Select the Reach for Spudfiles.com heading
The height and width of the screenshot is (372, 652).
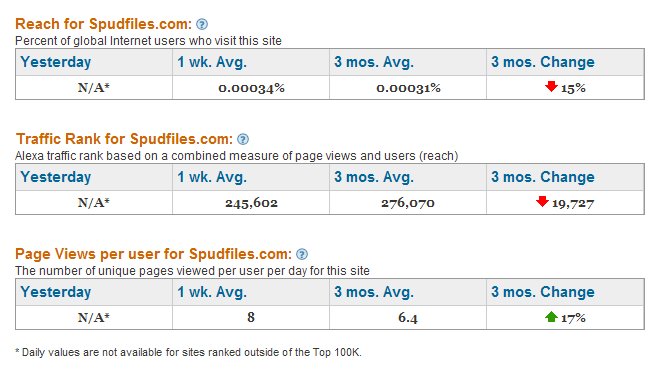[x=104, y=24]
